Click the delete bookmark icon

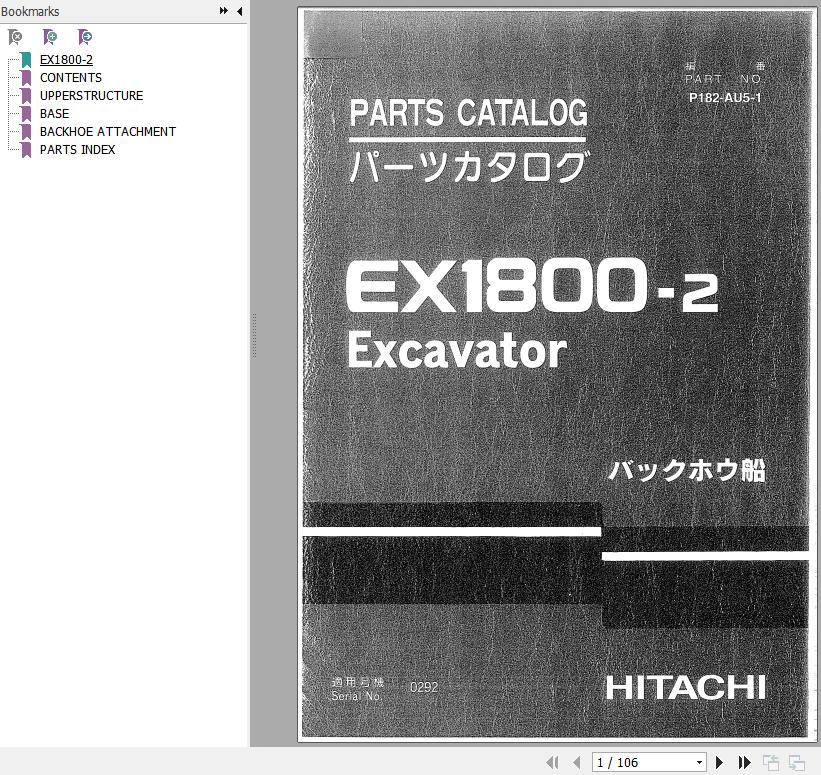(x=16, y=37)
